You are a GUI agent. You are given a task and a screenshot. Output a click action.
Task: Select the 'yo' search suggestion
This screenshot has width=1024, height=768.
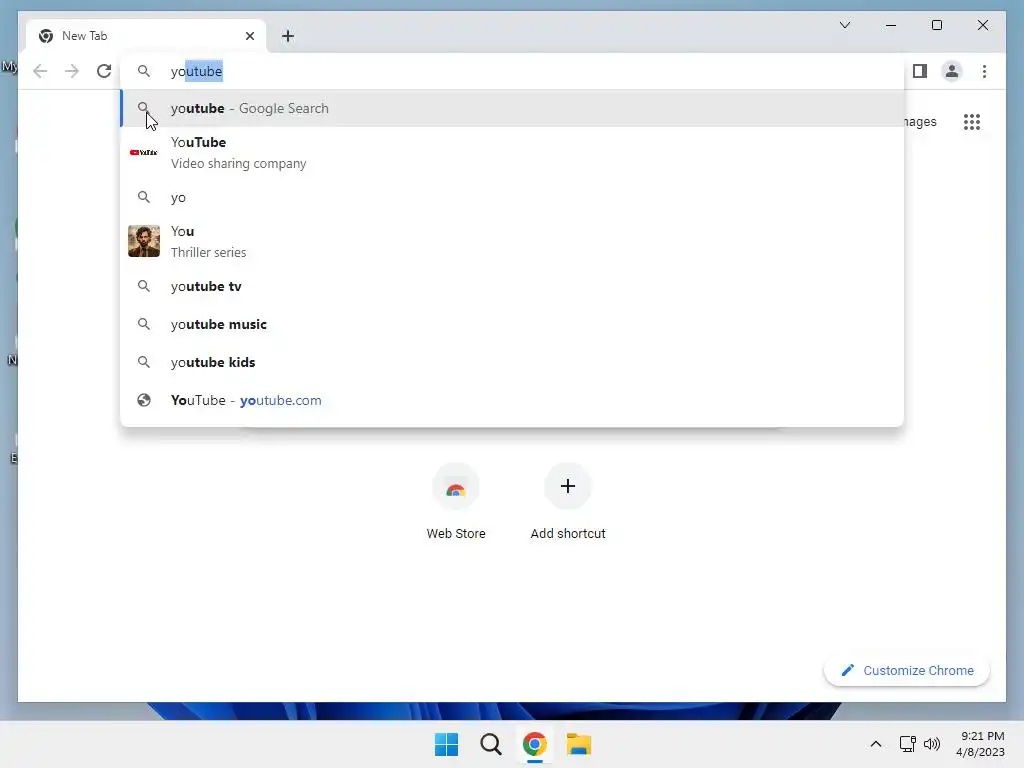[x=512, y=197]
